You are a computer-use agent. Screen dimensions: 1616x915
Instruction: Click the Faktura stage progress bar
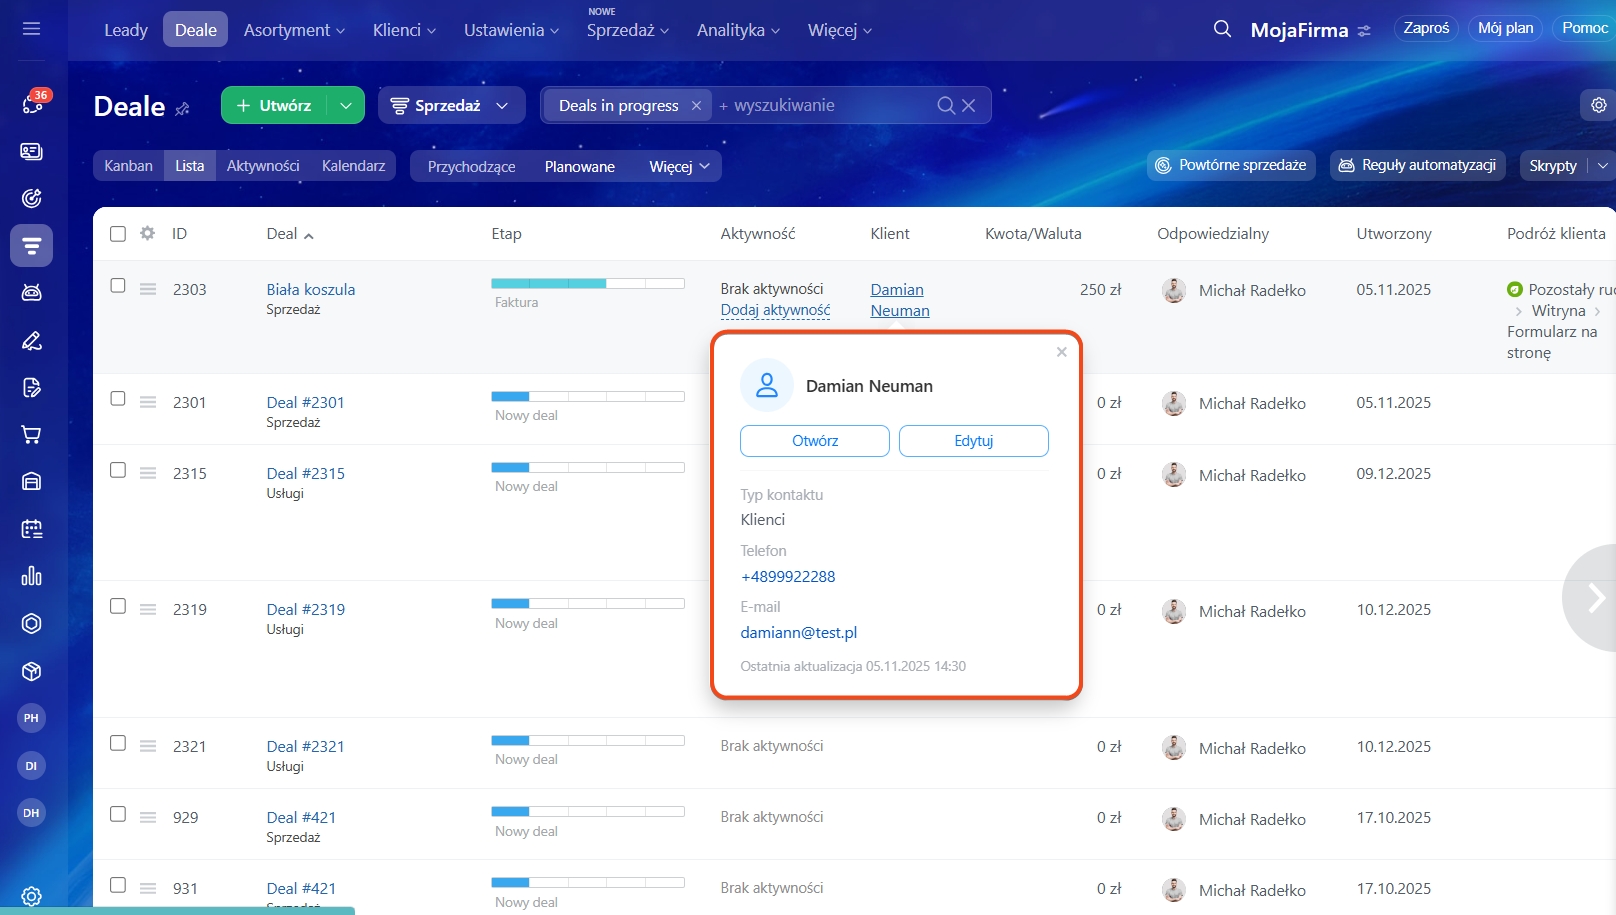587,283
